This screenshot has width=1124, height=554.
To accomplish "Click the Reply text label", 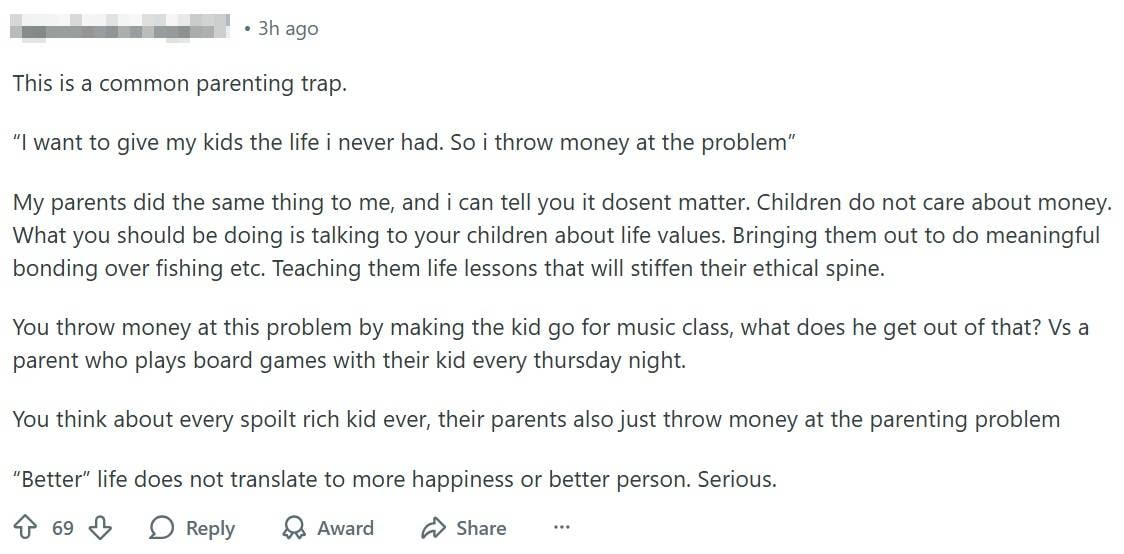I will (x=210, y=528).
